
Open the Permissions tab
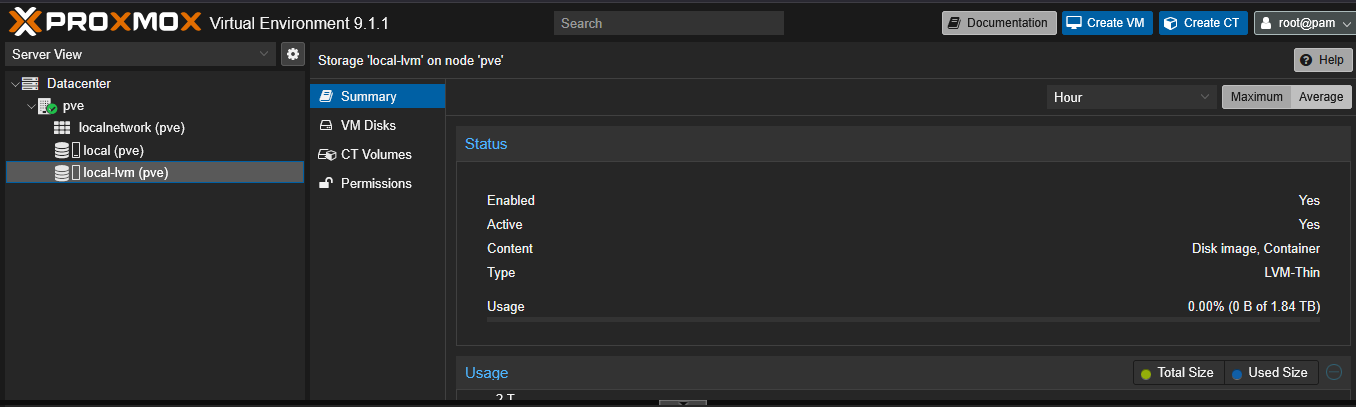378,184
